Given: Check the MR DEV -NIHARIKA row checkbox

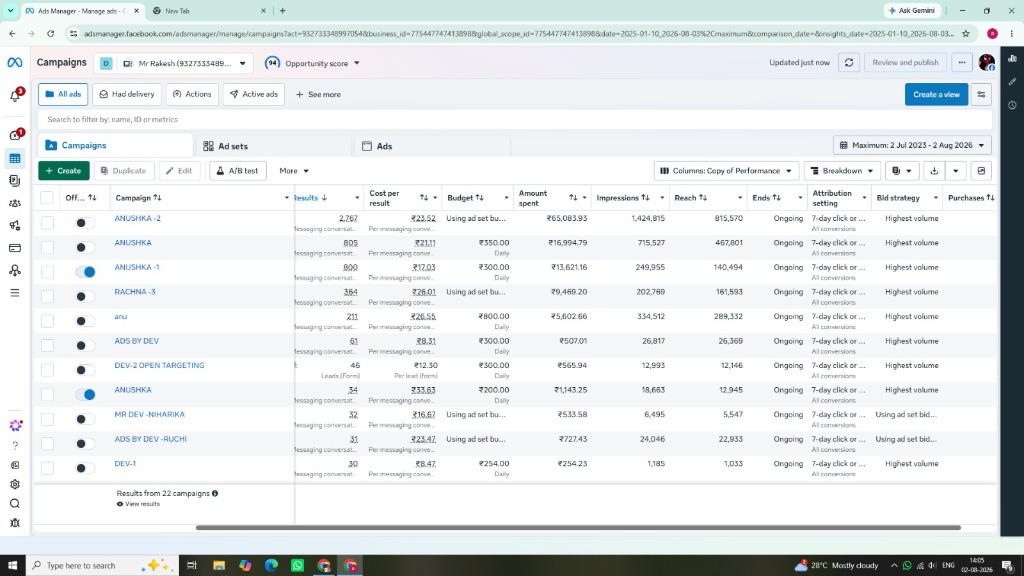Looking at the screenshot, I should click(48, 419).
